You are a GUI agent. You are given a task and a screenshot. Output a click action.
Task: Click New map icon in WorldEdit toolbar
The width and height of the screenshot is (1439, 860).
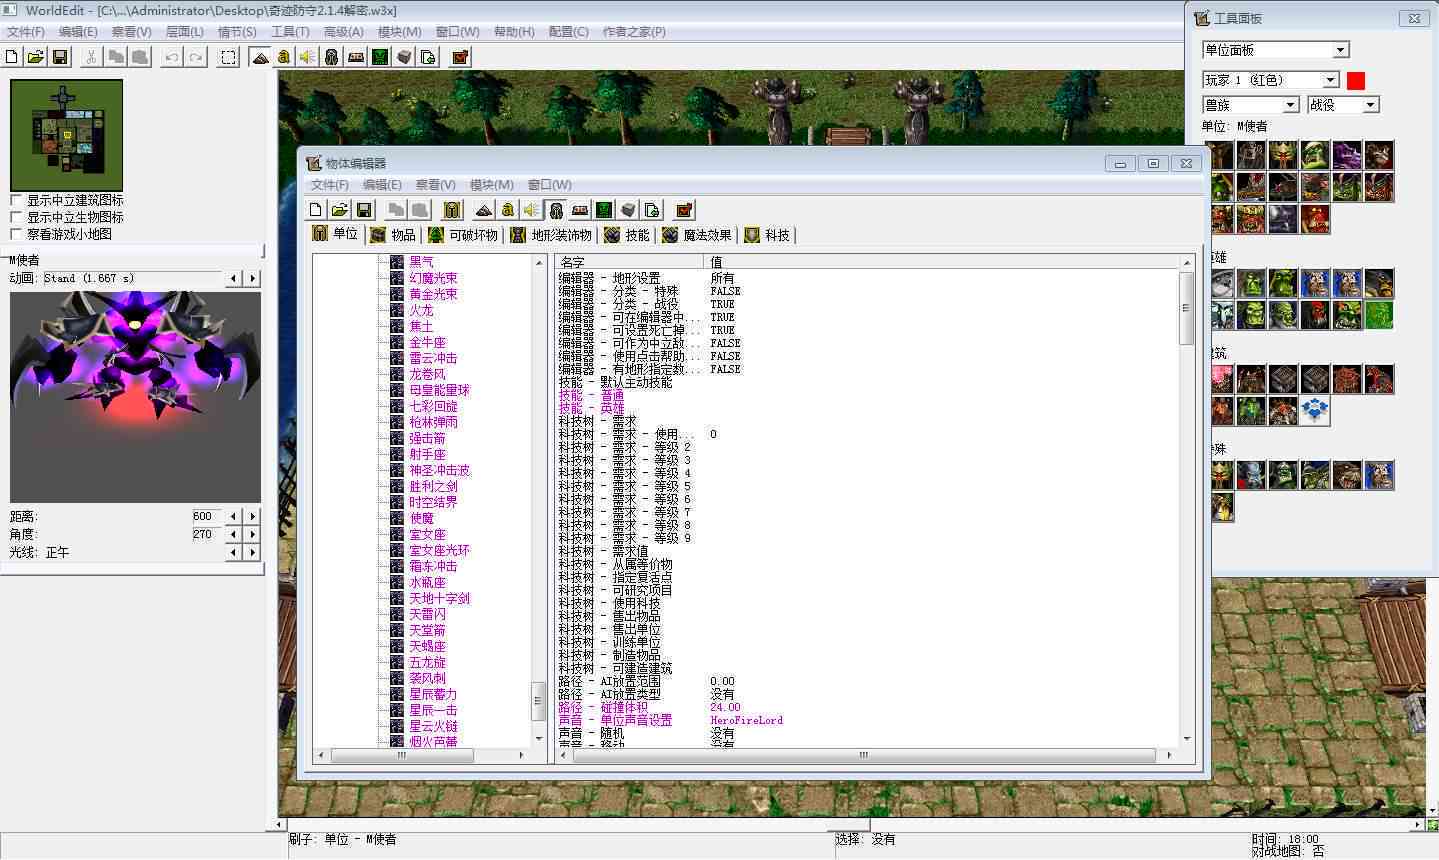click(x=13, y=57)
